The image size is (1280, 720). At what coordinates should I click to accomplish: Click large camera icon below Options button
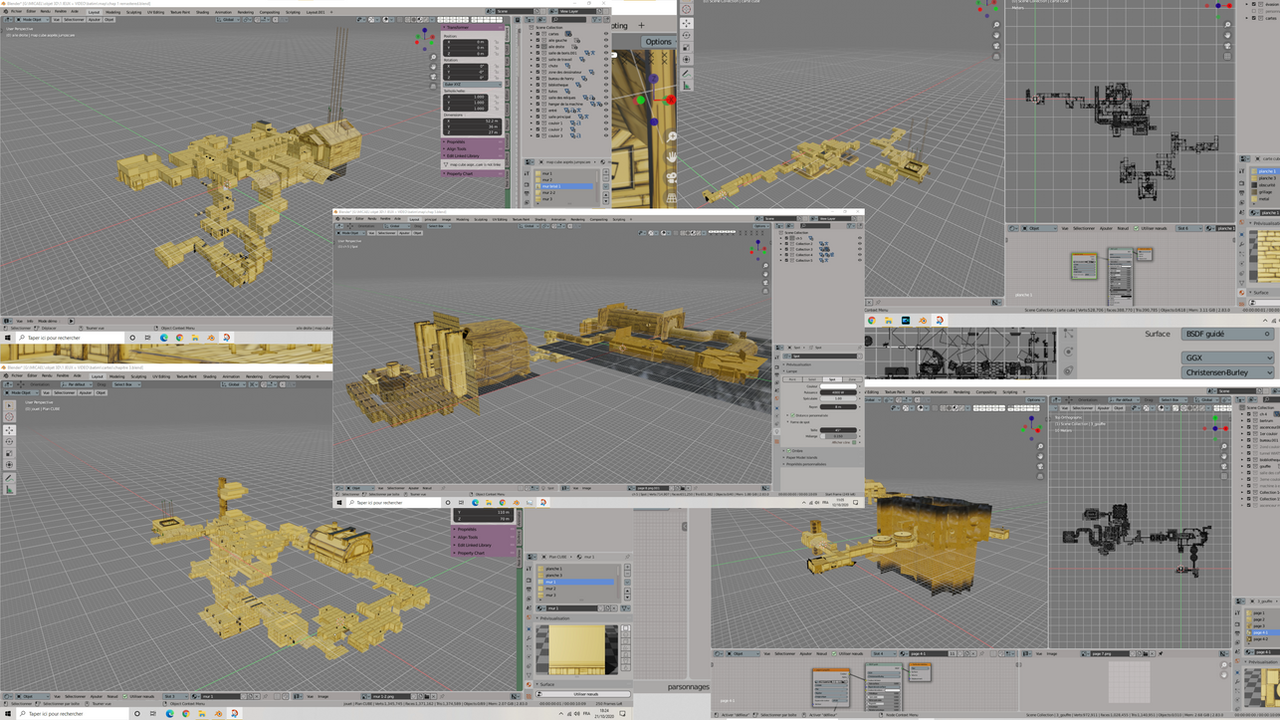click(671, 177)
